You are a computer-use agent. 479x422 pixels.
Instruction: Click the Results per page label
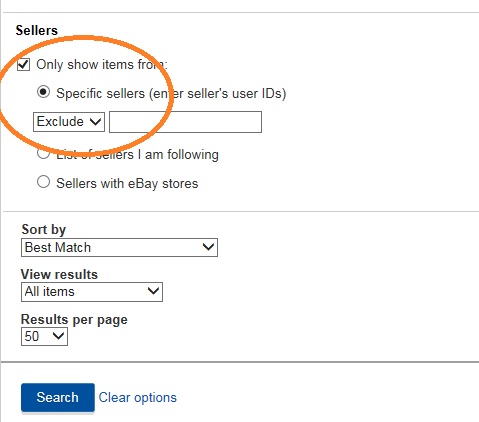(x=74, y=319)
